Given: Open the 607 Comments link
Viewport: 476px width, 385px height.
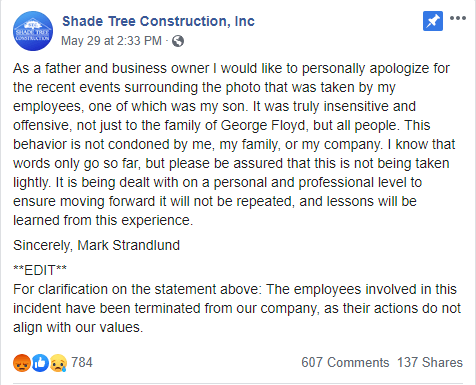Looking at the screenshot, I should (x=345, y=362).
